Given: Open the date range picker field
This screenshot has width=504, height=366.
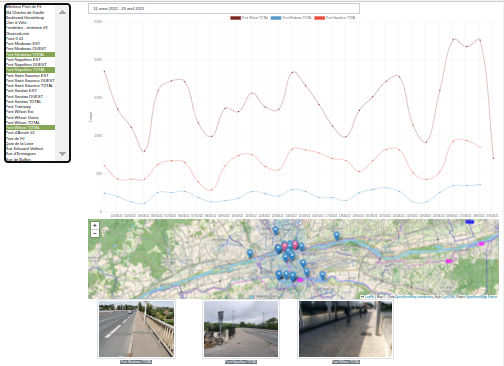Looking at the screenshot, I should pyautogui.click(x=224, y=9).
